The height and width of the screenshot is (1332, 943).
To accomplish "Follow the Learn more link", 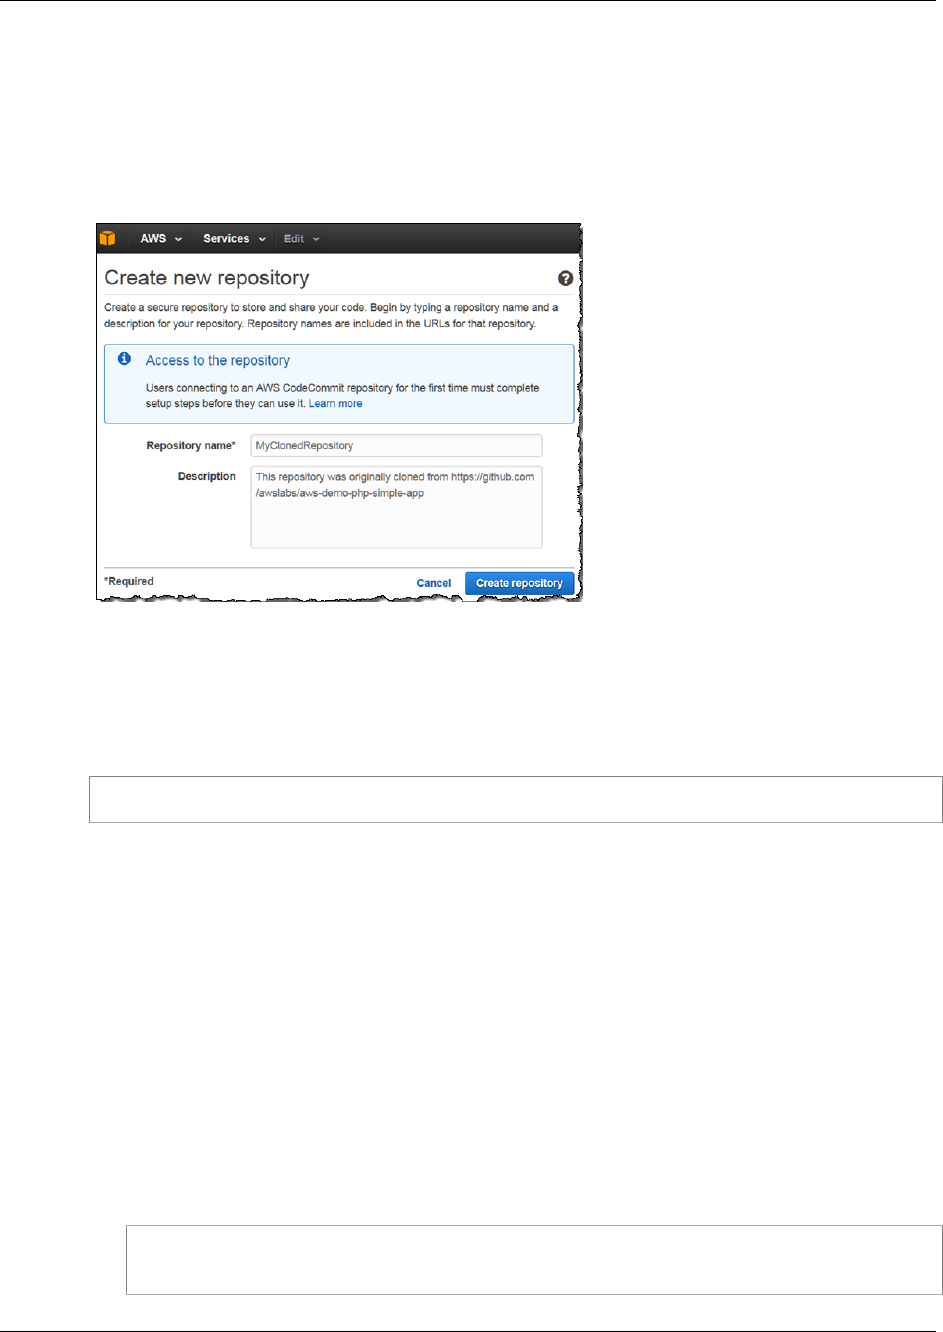I will [x=335, y=404].
